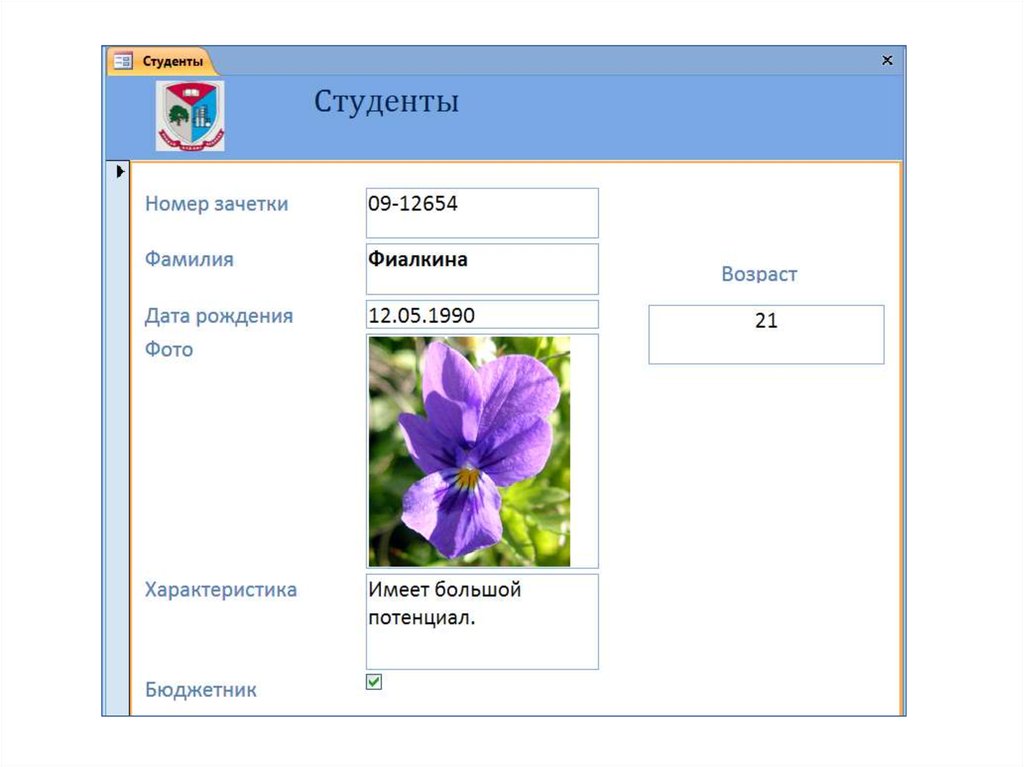Click the Возраст field showing 21
Image resolution: width=1024 pixels, height=767 pixels.
point(766,334)
